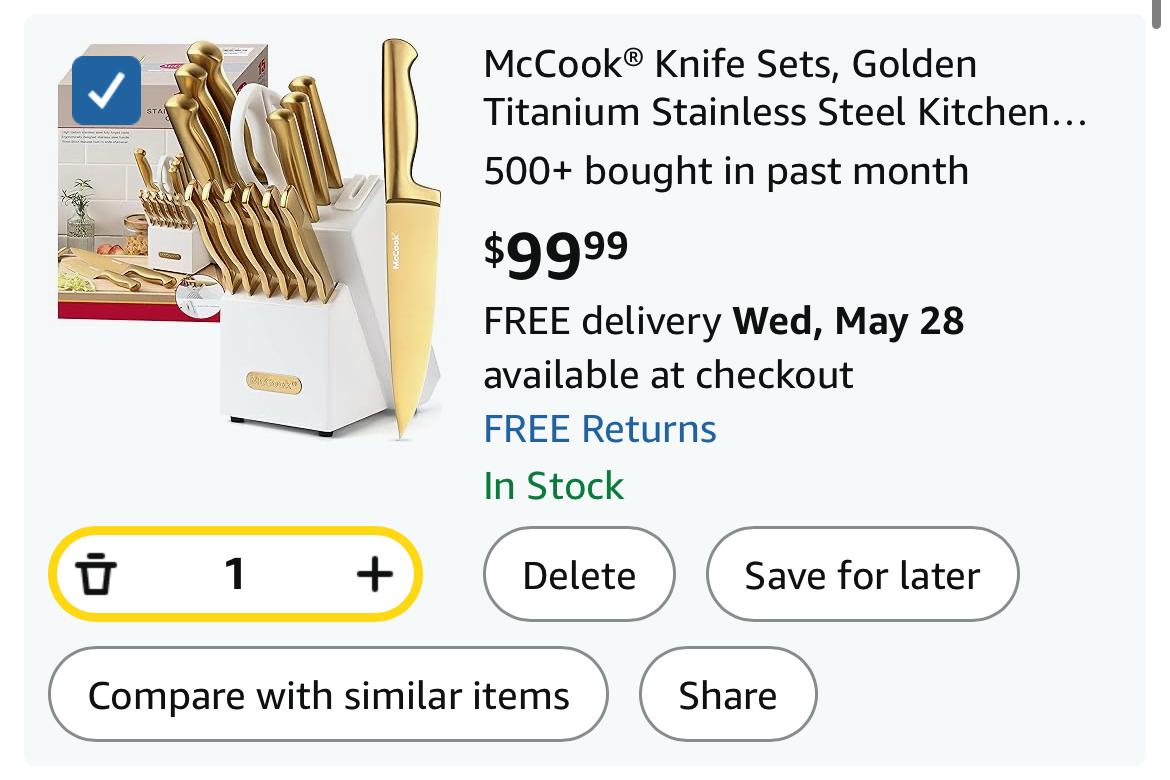Click the trash icon in quantity stepper
1170x780 pixels.
97,574
